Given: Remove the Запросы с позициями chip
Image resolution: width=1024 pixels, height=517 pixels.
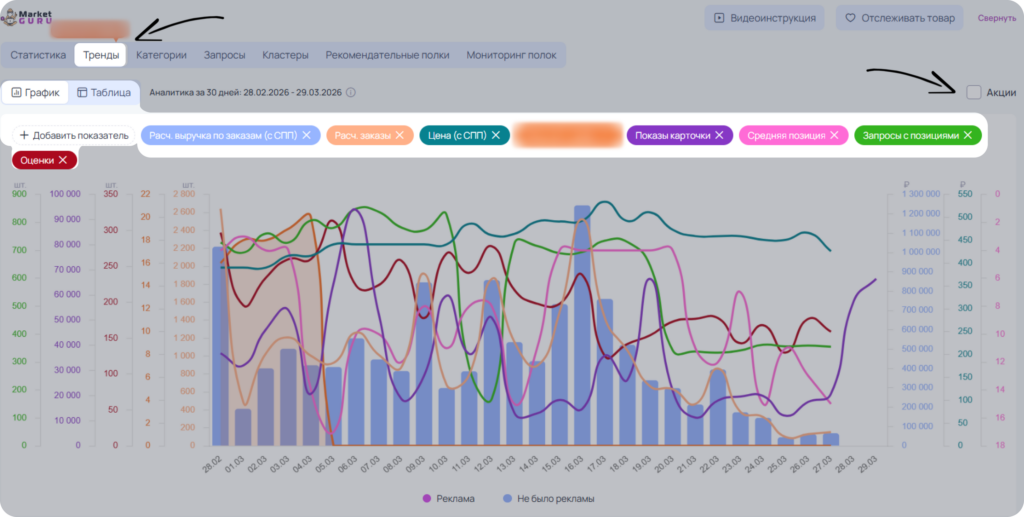Looking at the screenshot, I should (968, 135).
